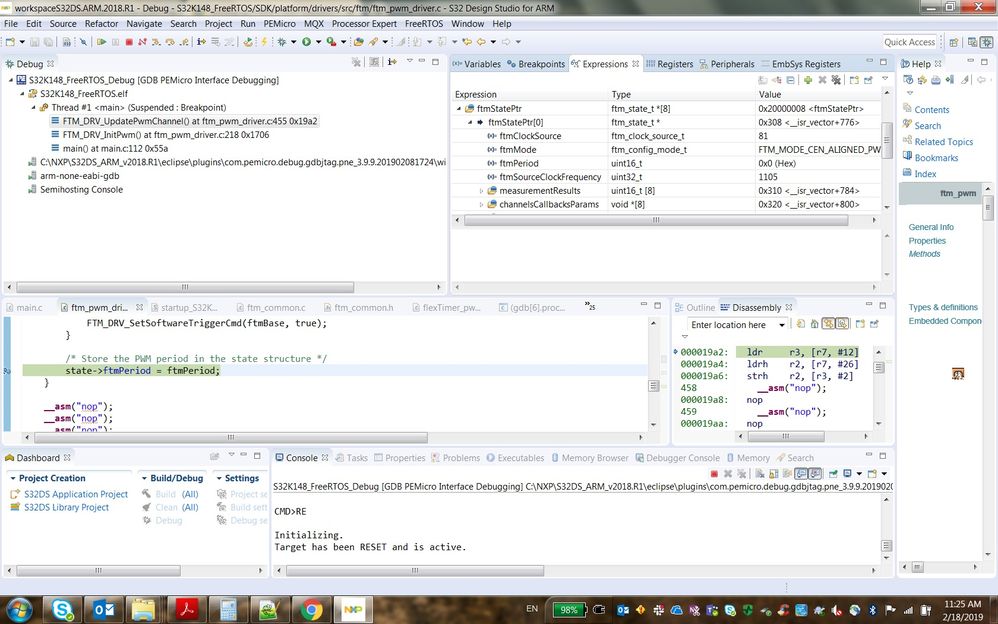The image size is (998, 624).
Task: Click the Console horizontal scrollbar thumb
Action: [x=415, y=571]
